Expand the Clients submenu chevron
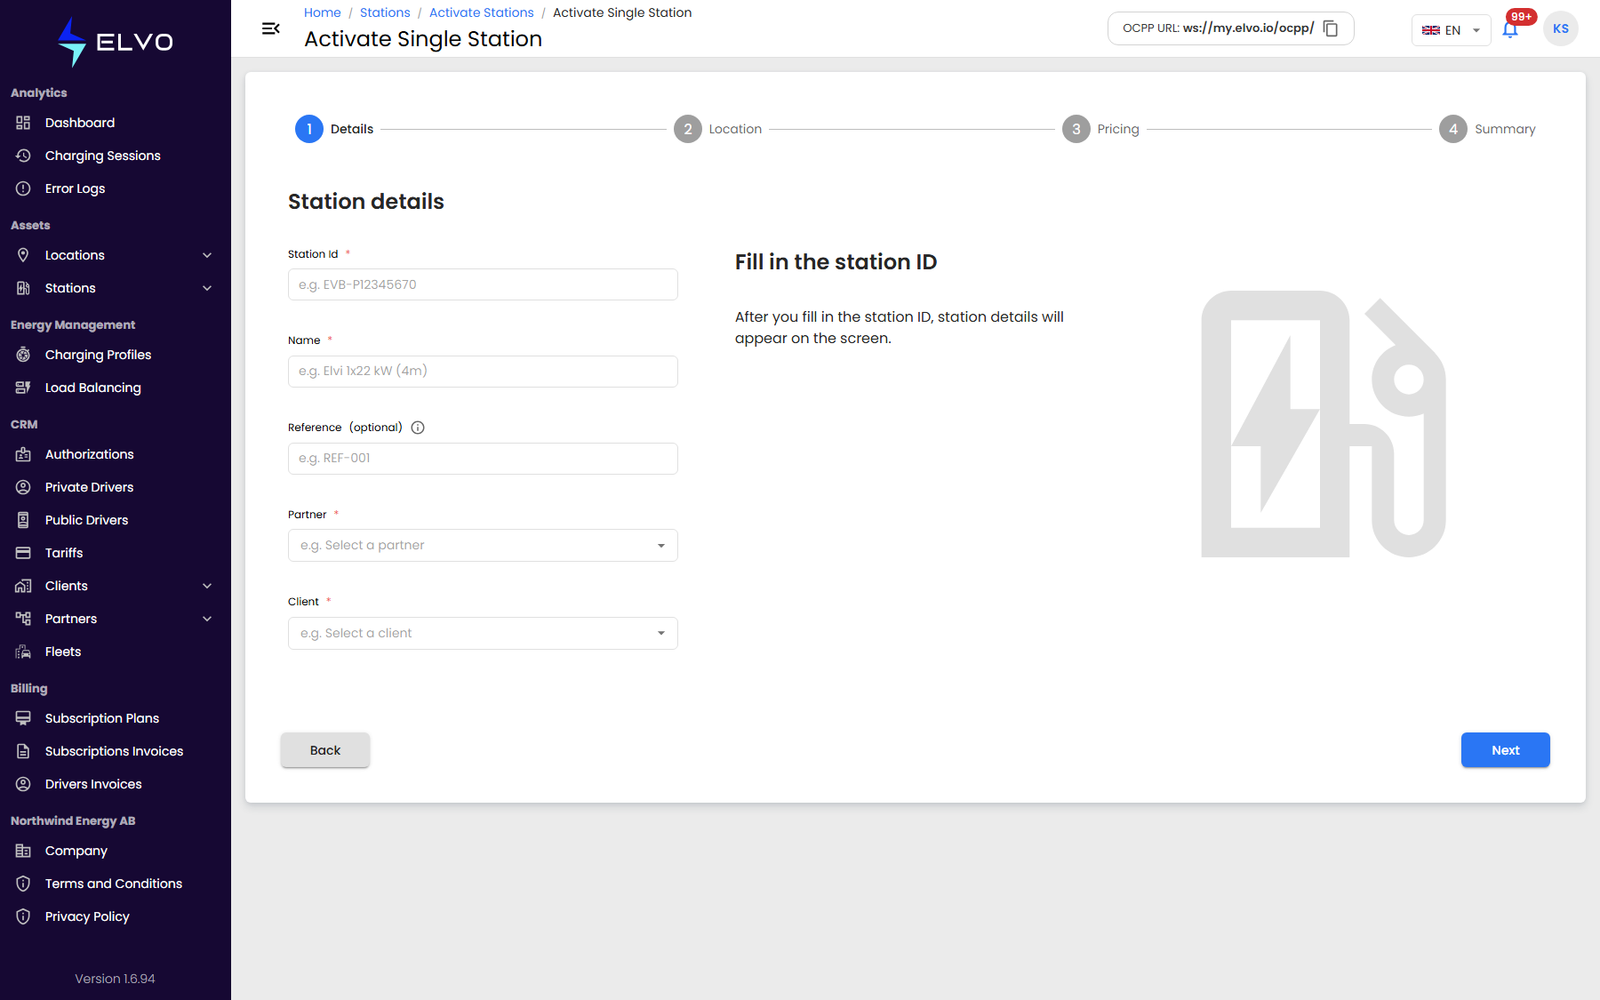This screenshot has width=1600, height=1000. (207, 586)
